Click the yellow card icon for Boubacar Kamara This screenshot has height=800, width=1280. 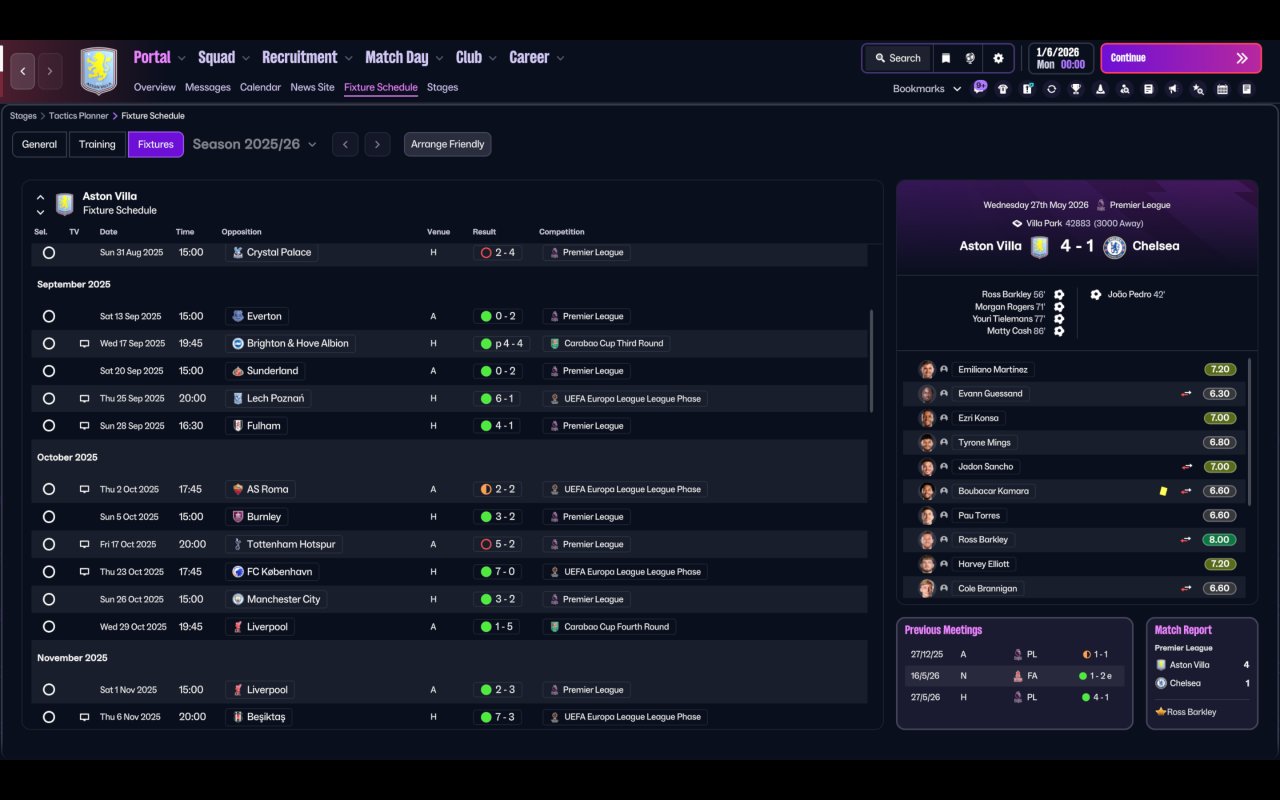click(x=1163, y=491)
